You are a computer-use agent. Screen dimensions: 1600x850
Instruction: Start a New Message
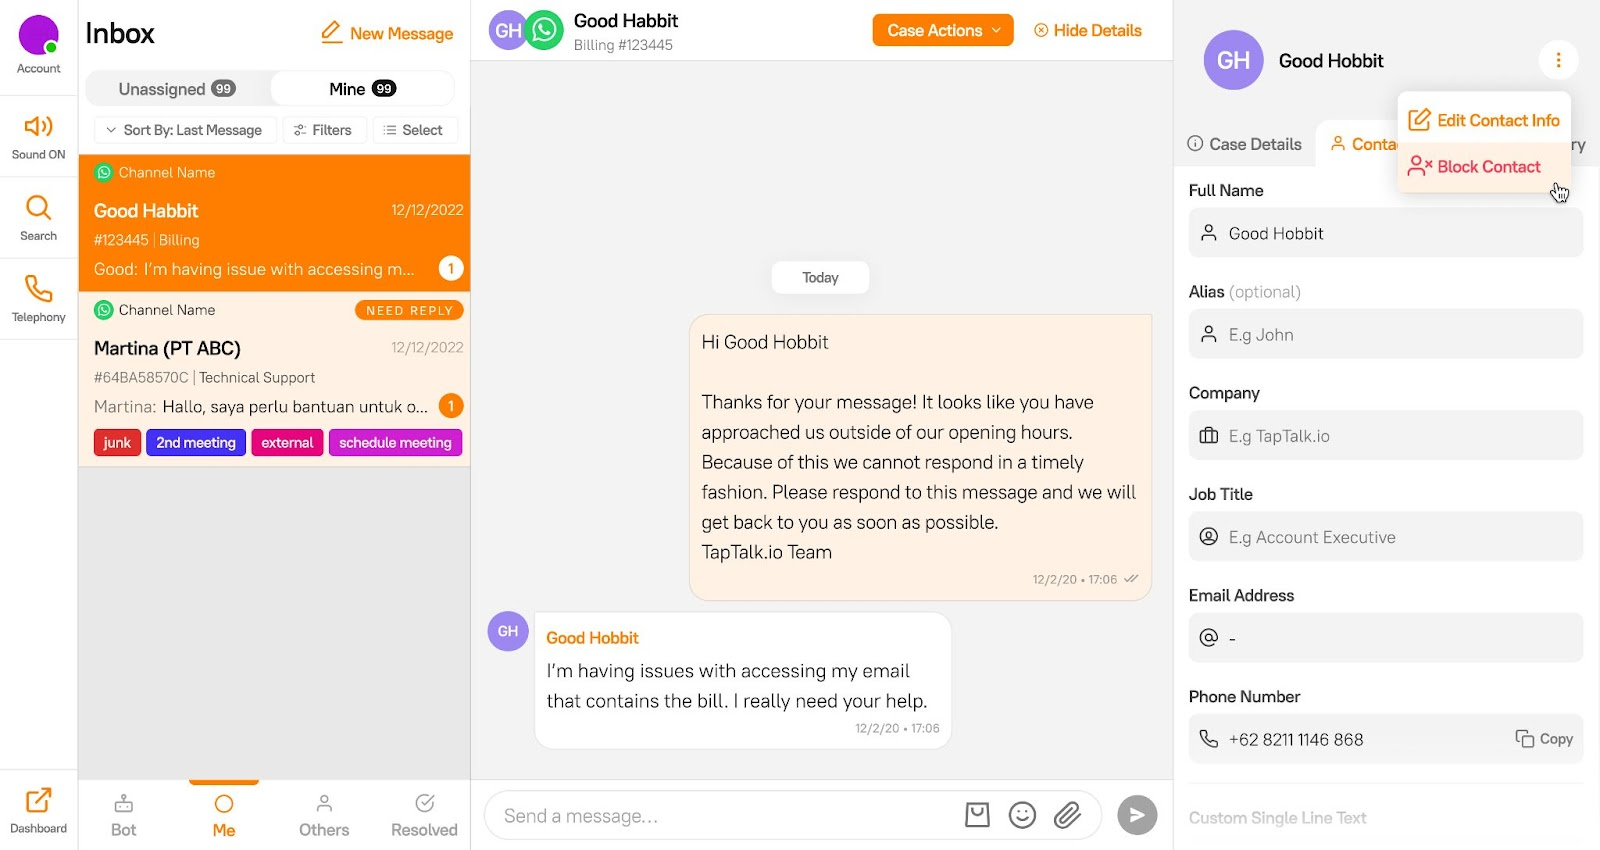[x=387, y=33]
